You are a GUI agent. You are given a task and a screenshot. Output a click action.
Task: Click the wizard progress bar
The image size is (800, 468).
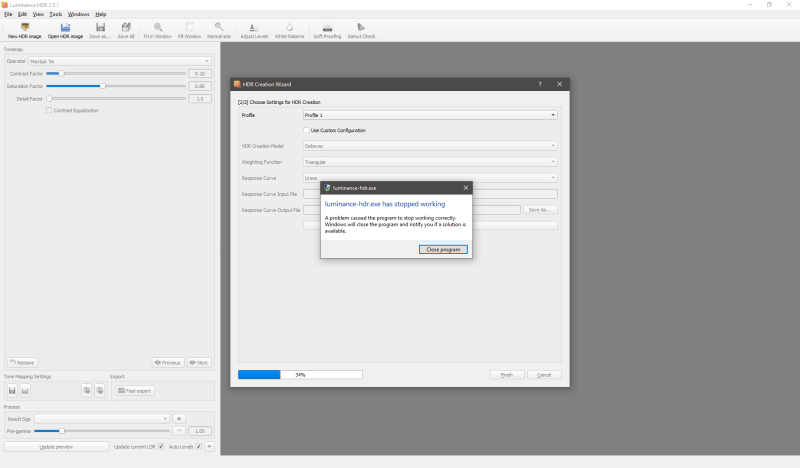click(x=300, y=375)
